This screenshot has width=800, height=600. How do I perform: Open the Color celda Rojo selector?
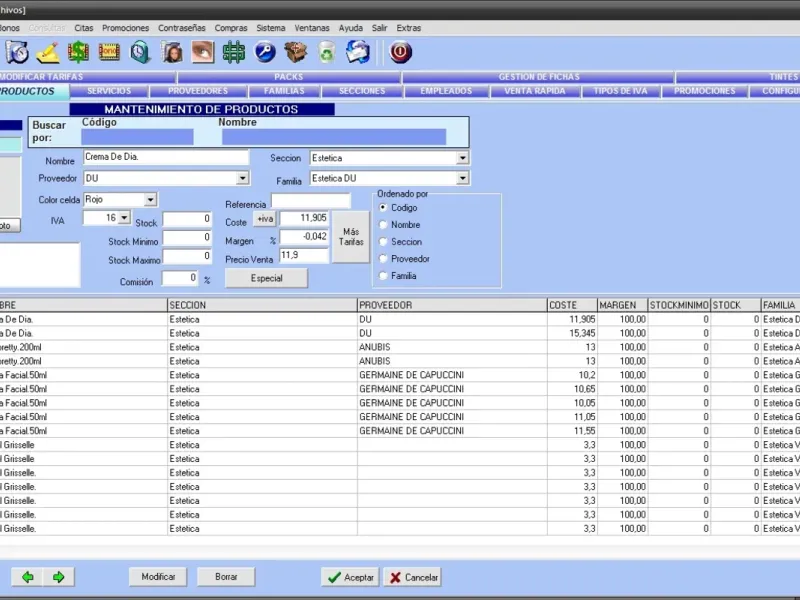click(x=150, y=200)
